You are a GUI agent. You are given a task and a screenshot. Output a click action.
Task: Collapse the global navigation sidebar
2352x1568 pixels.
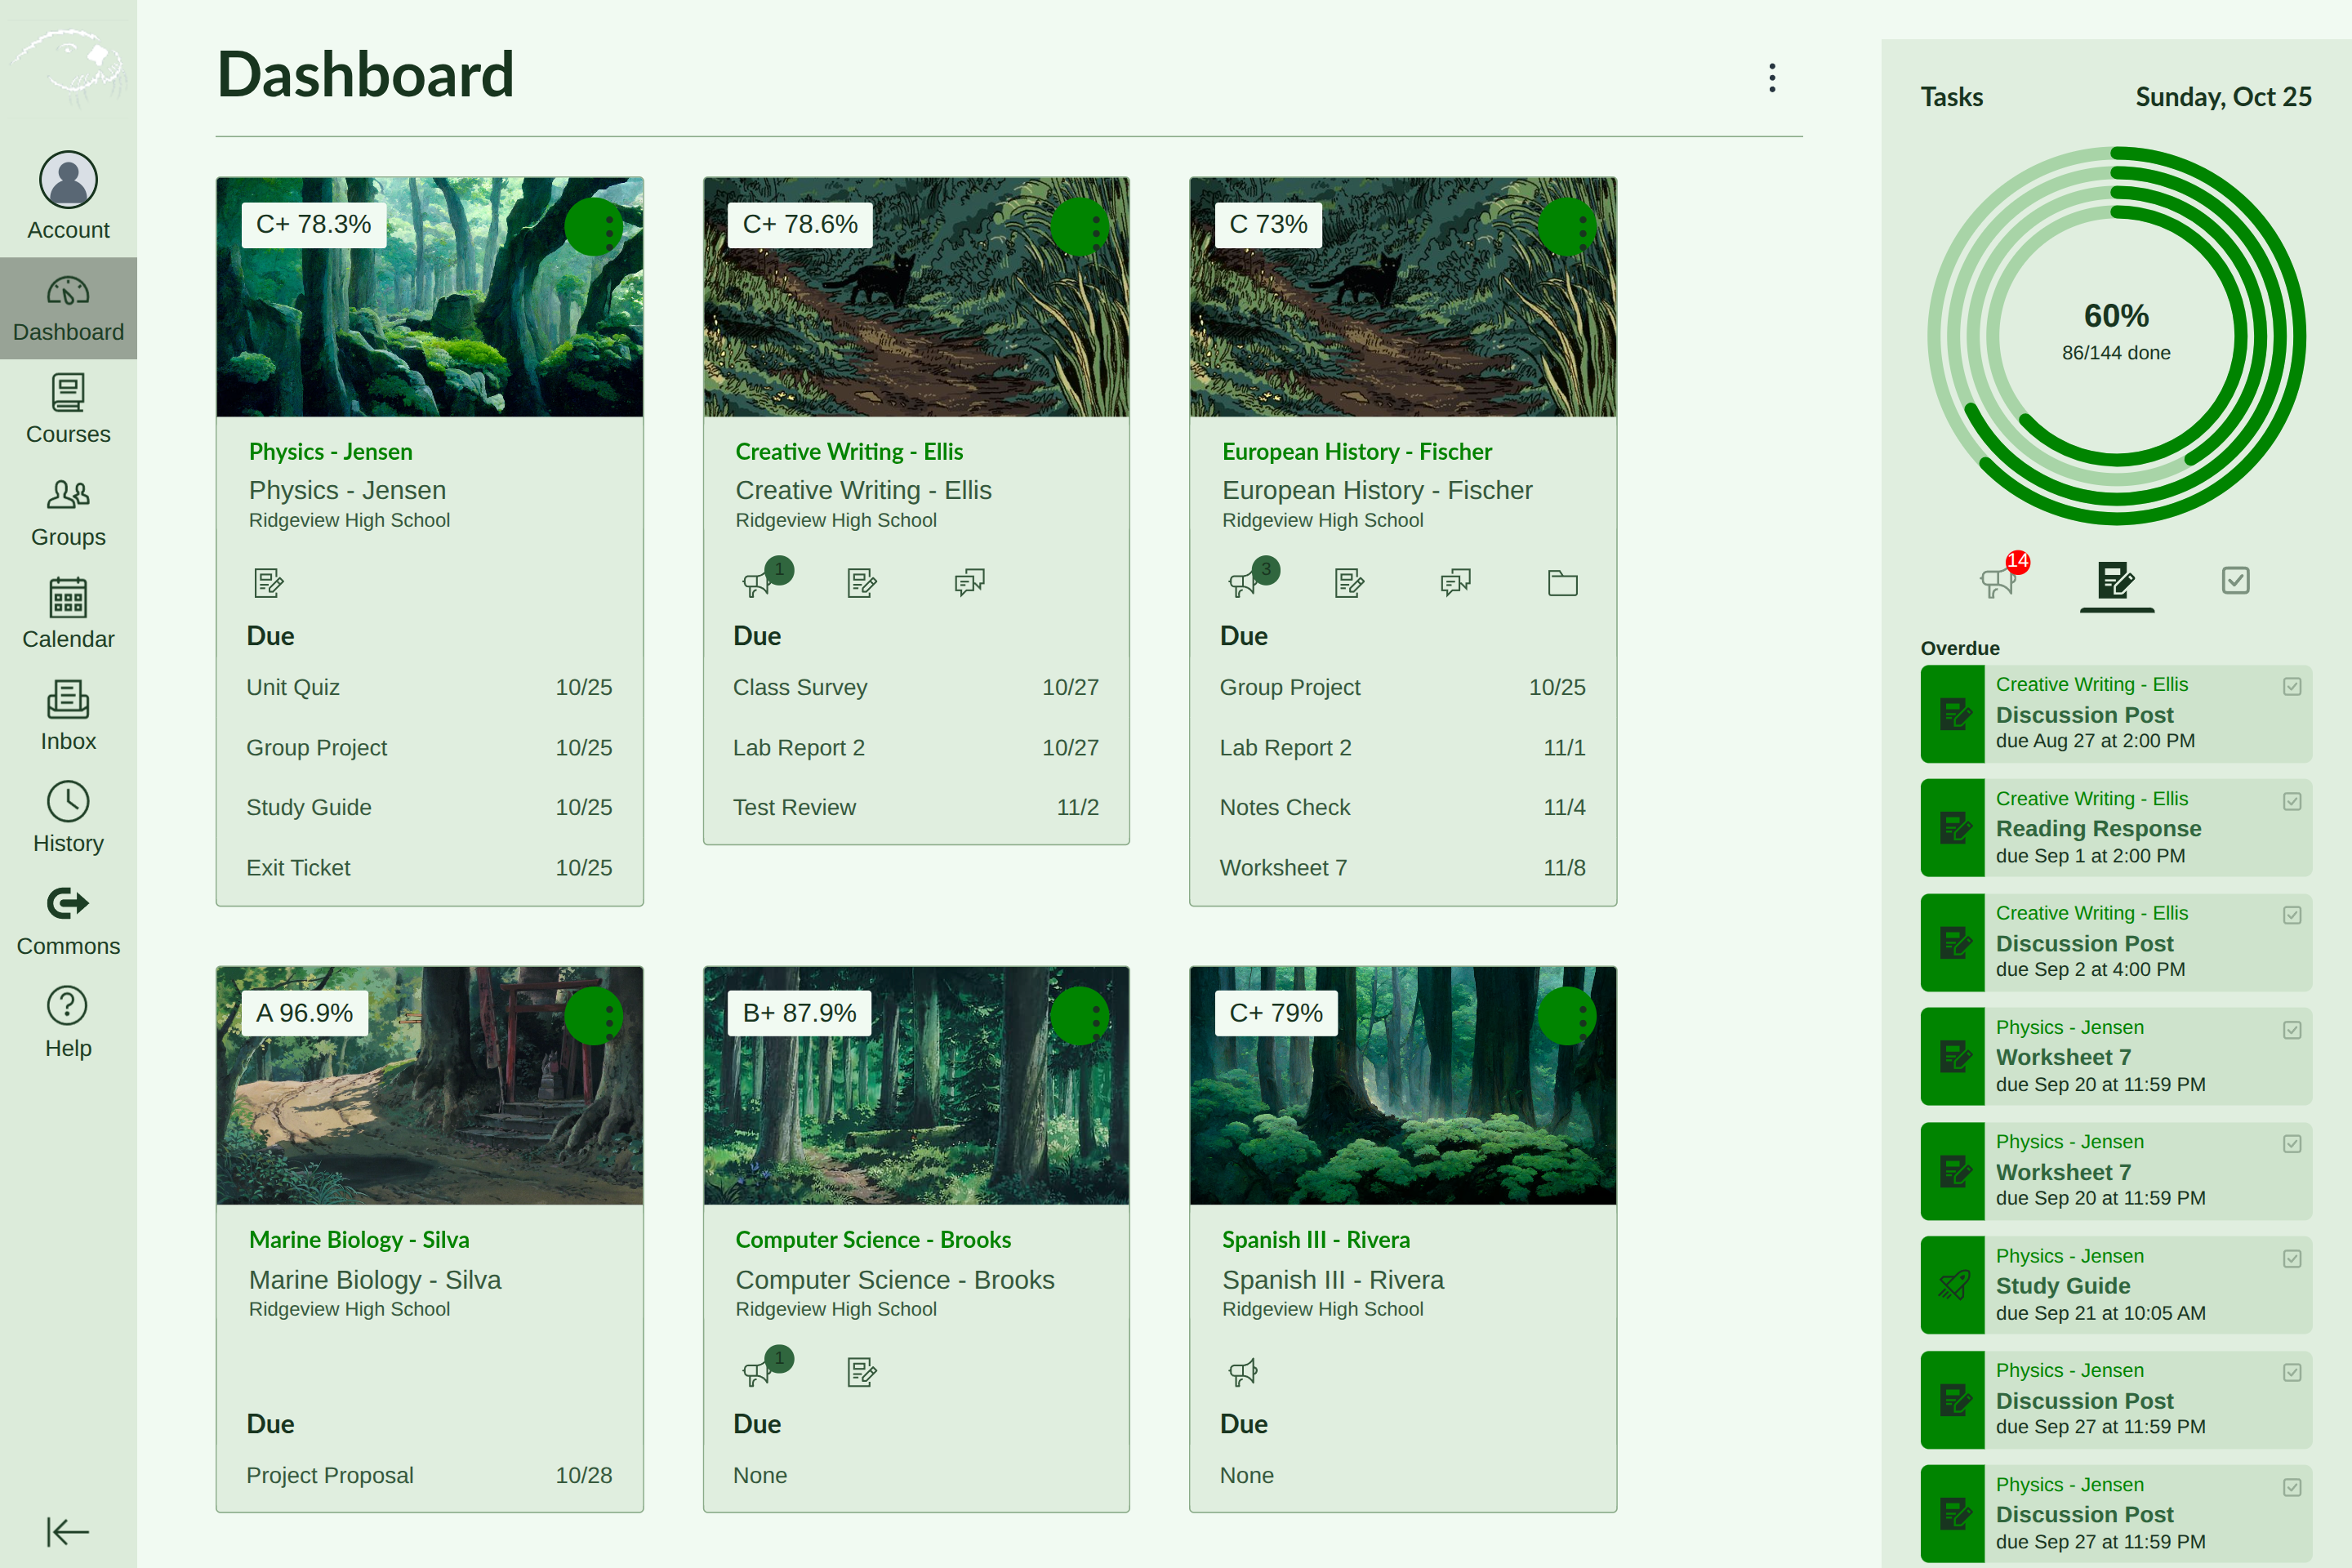[68, 1531]
